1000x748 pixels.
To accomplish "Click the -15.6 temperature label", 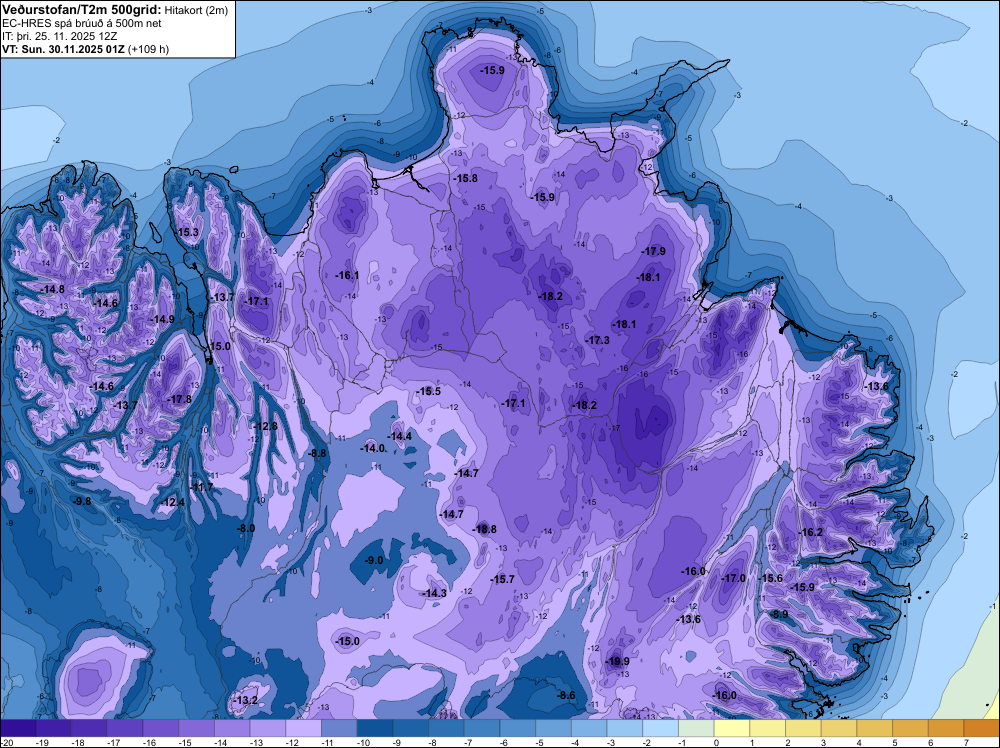I will (770, 578).
